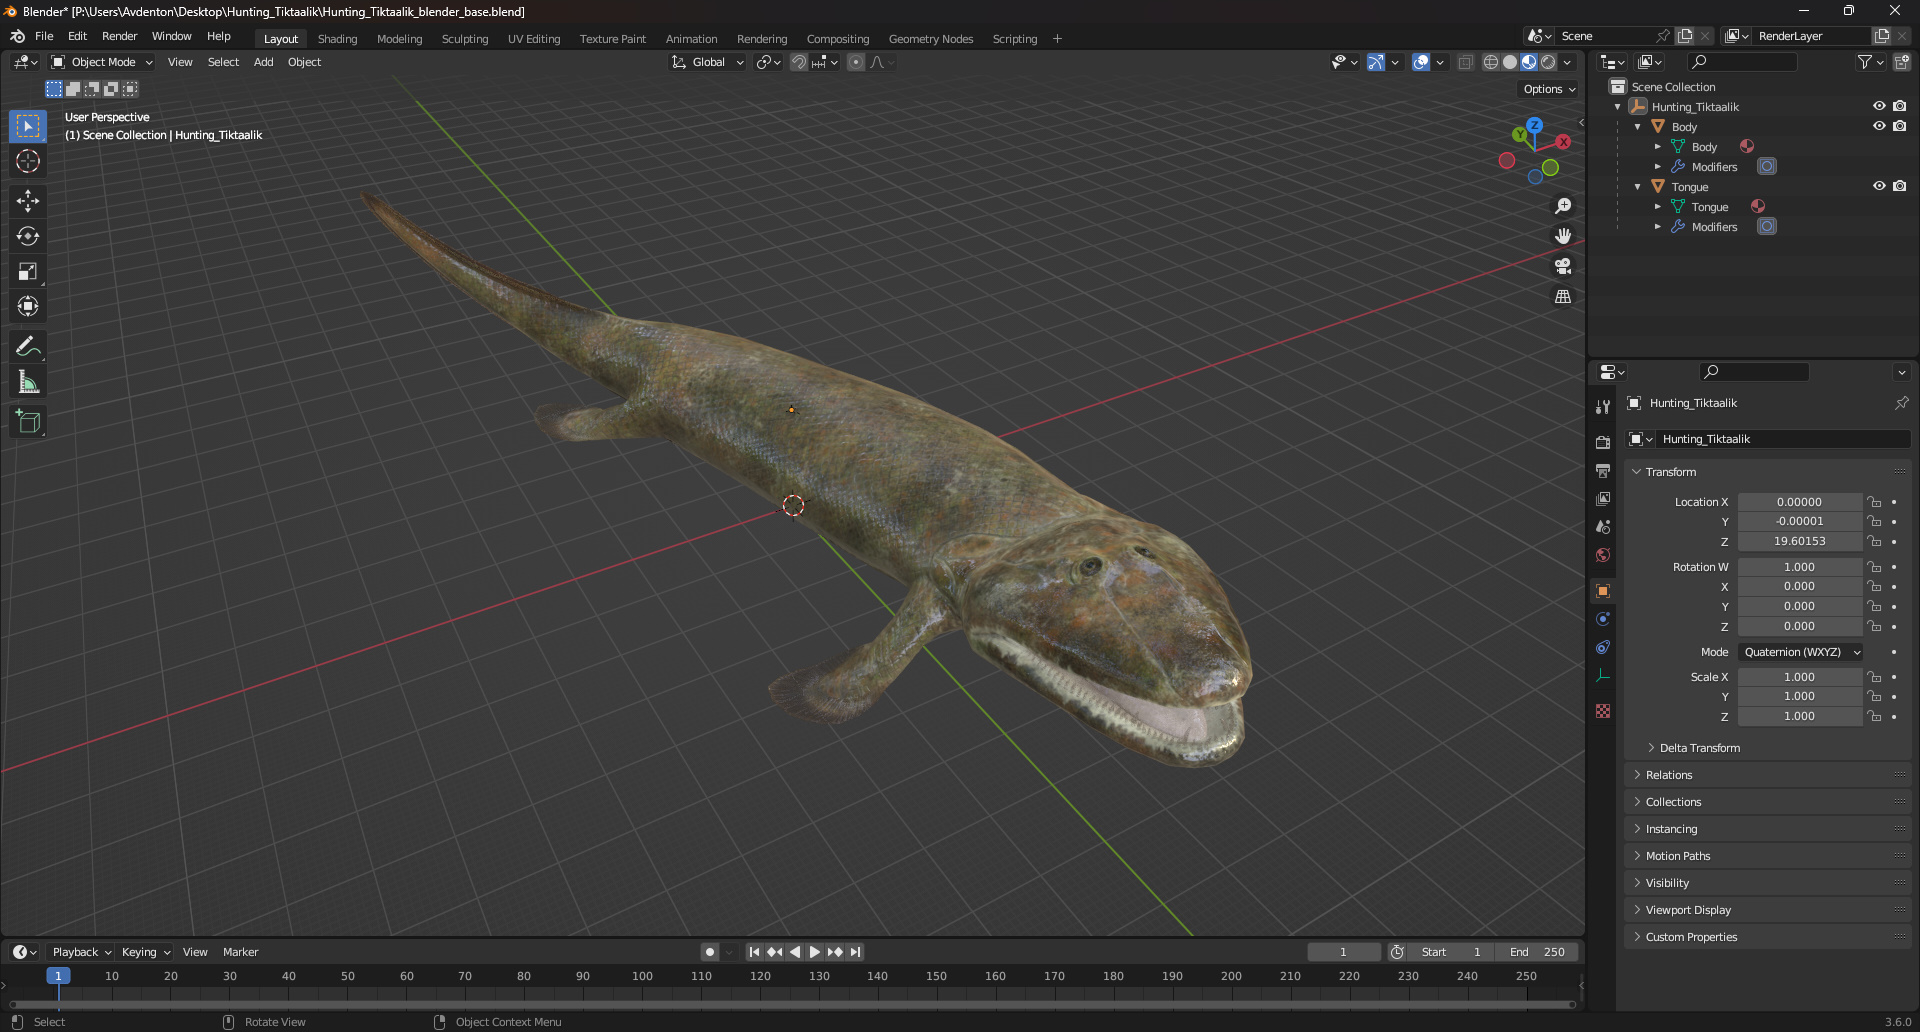
Task: Click the current frame playhead marker
Action: [x=58, y=976]
